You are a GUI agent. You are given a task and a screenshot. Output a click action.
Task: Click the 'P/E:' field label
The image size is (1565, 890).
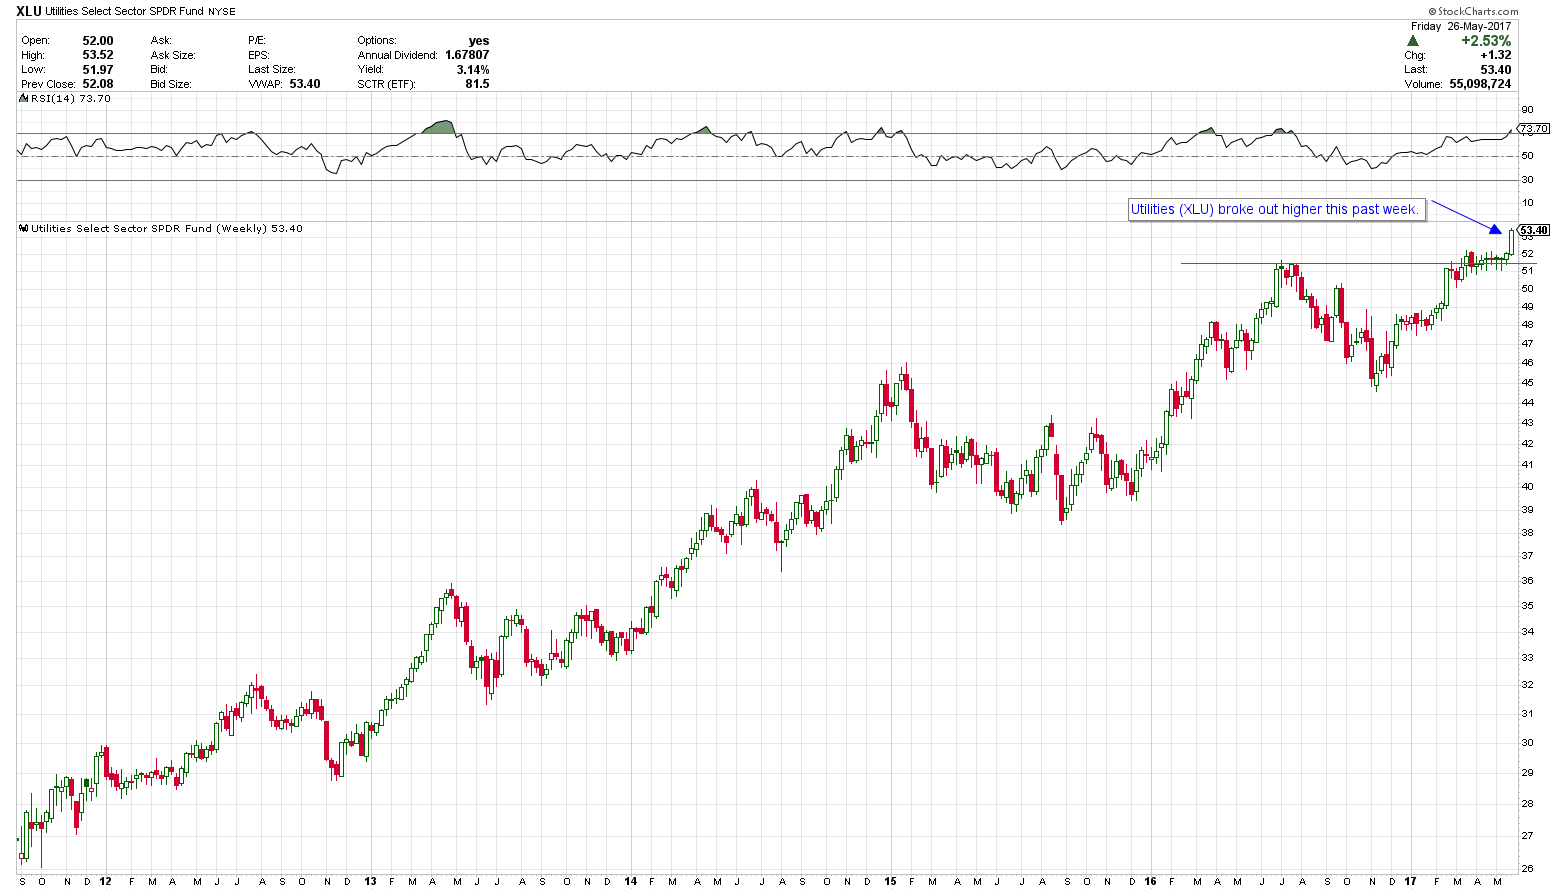(x=257, y=41)
